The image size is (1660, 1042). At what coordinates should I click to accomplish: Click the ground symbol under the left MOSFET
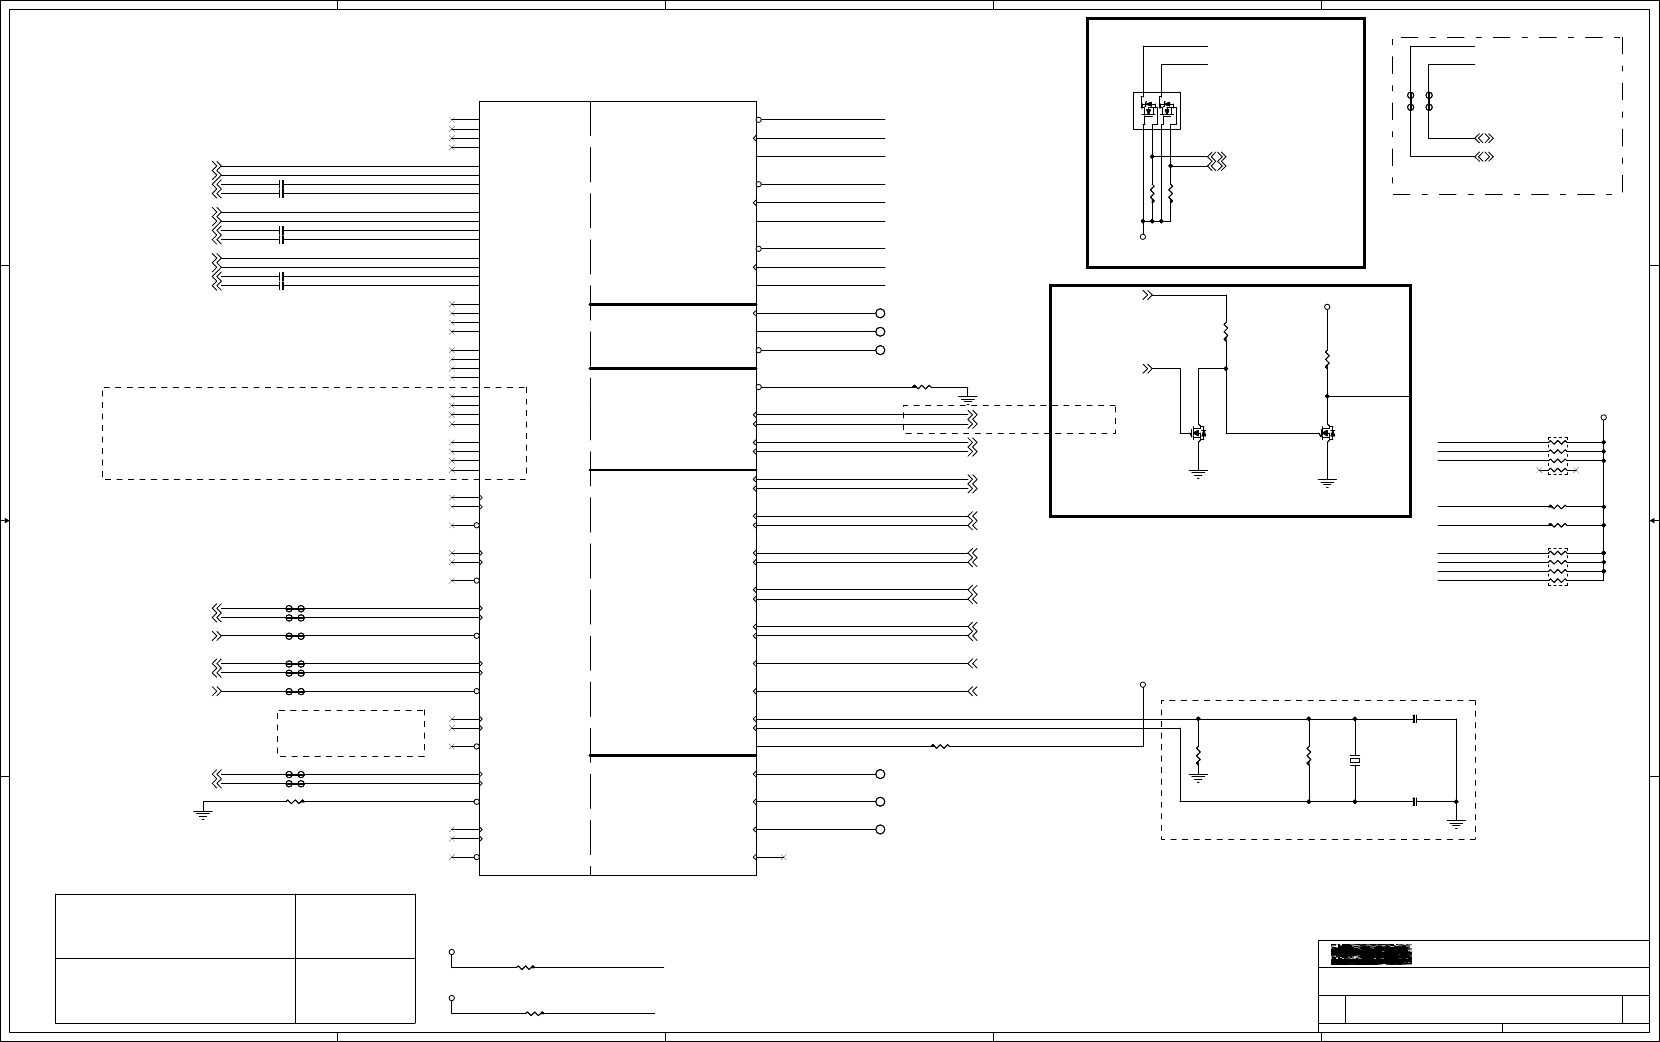point(1198,474)
